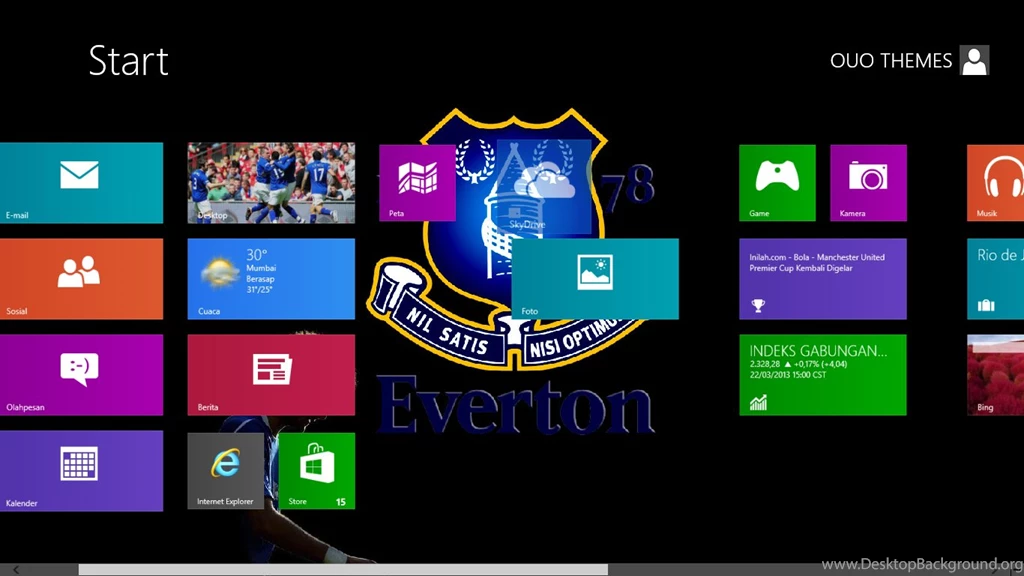Image resolution: width=1024 pixels, height=576 pixels.
Task: Launch the Berita news app
Action: (270, 375)
